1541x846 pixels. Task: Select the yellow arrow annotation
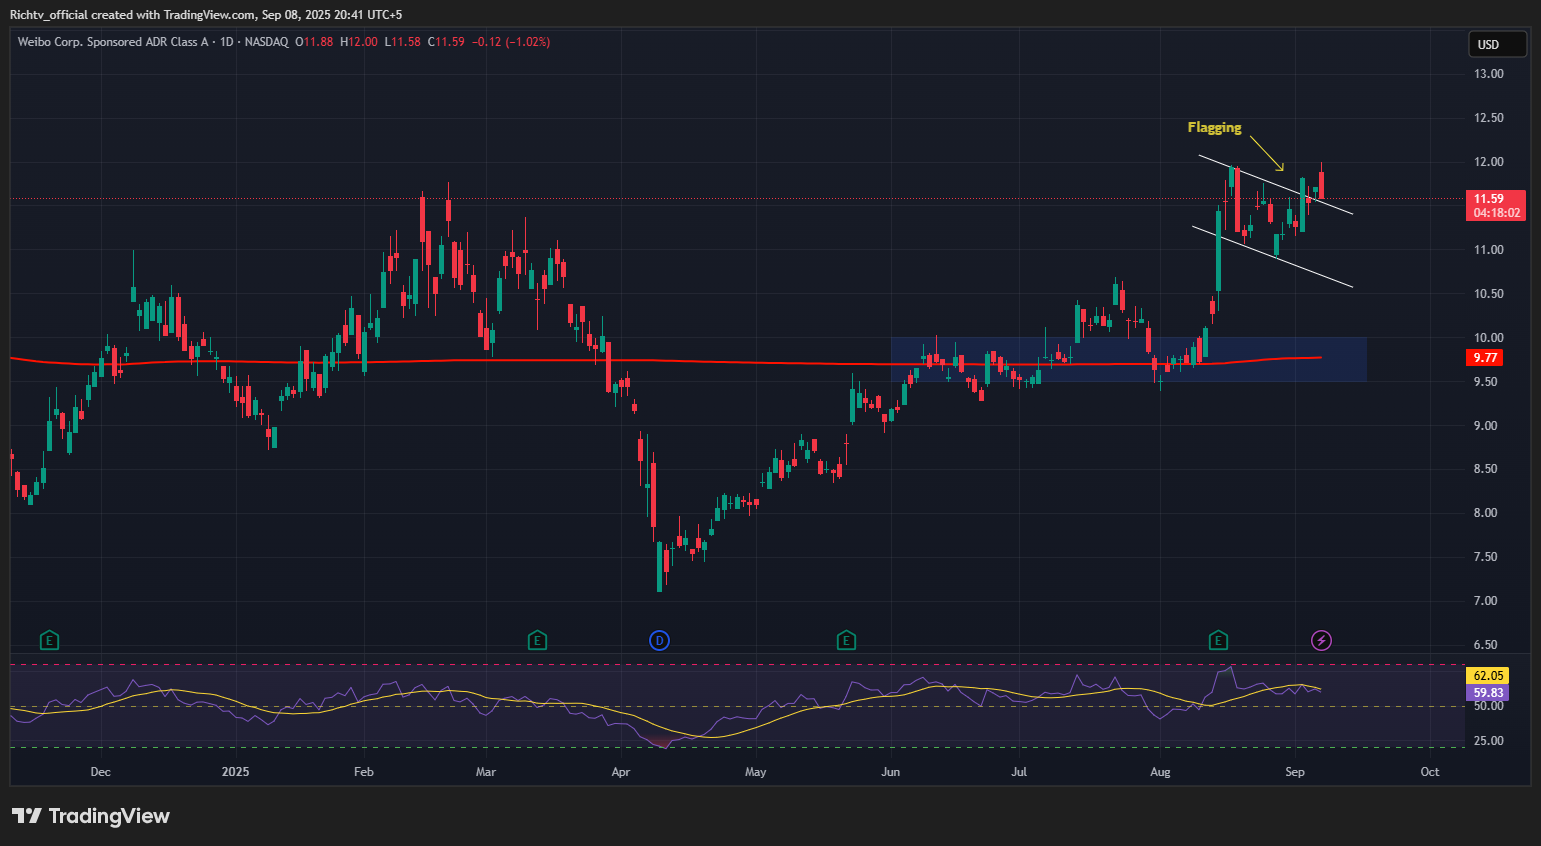[1267, 154]
